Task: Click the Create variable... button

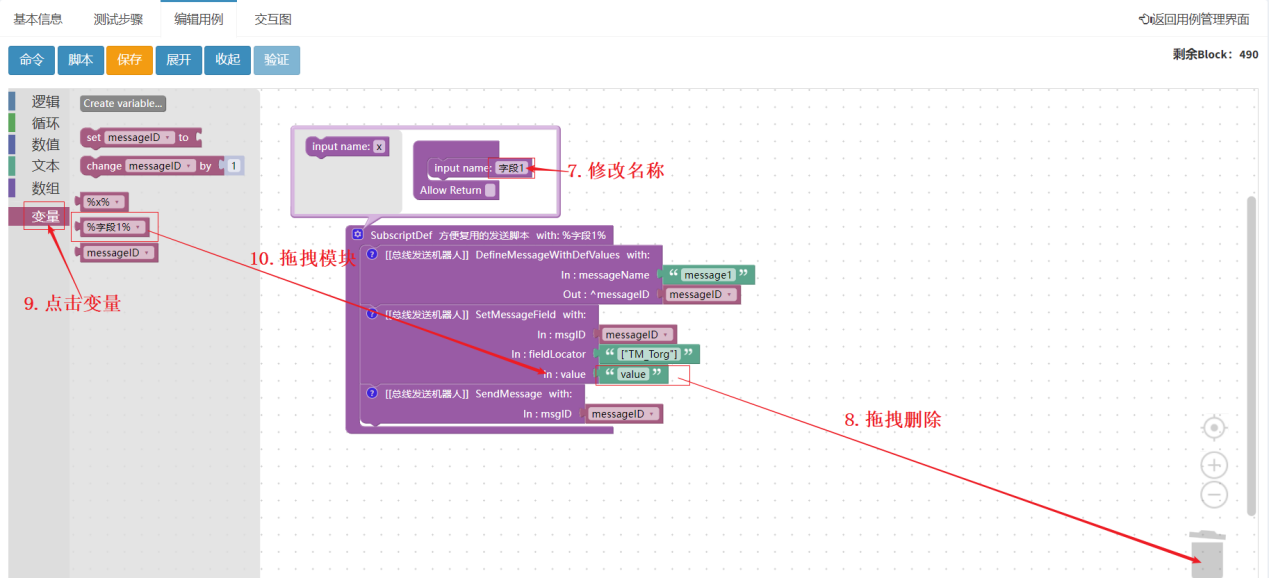Action: pyautogui.click(x=123, y=103)
